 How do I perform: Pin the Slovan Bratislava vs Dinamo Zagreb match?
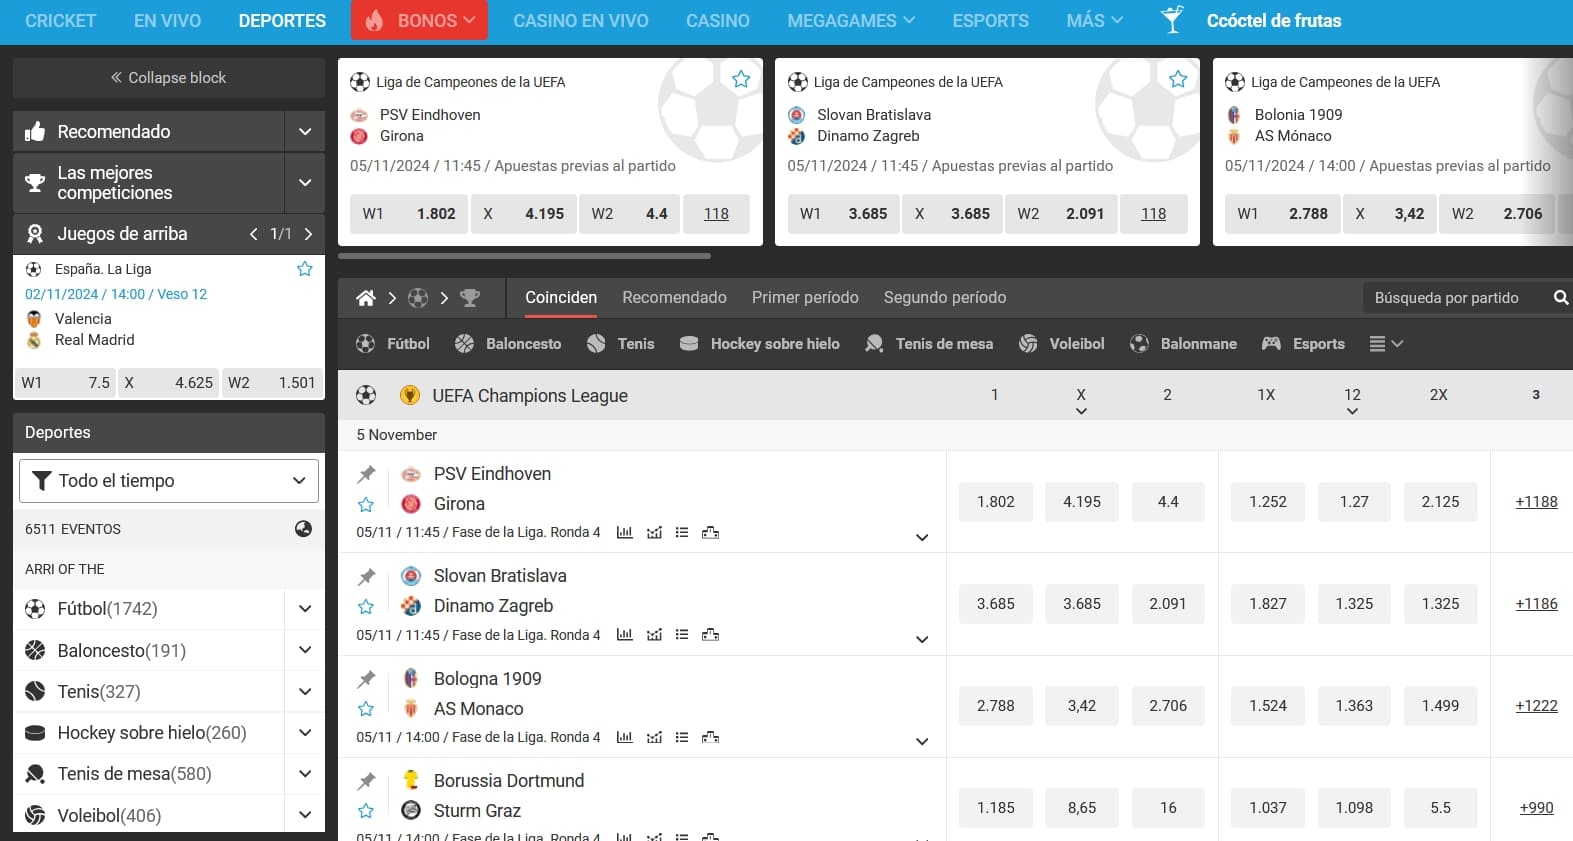[367, 576]
